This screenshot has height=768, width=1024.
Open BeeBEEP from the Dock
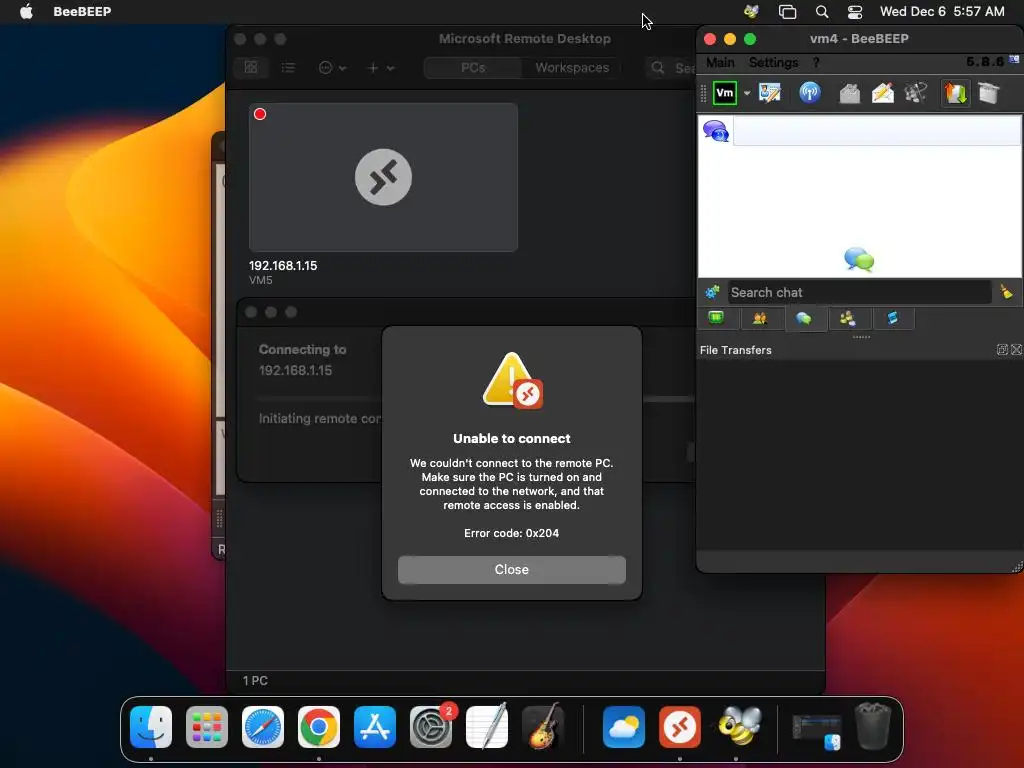739,727
